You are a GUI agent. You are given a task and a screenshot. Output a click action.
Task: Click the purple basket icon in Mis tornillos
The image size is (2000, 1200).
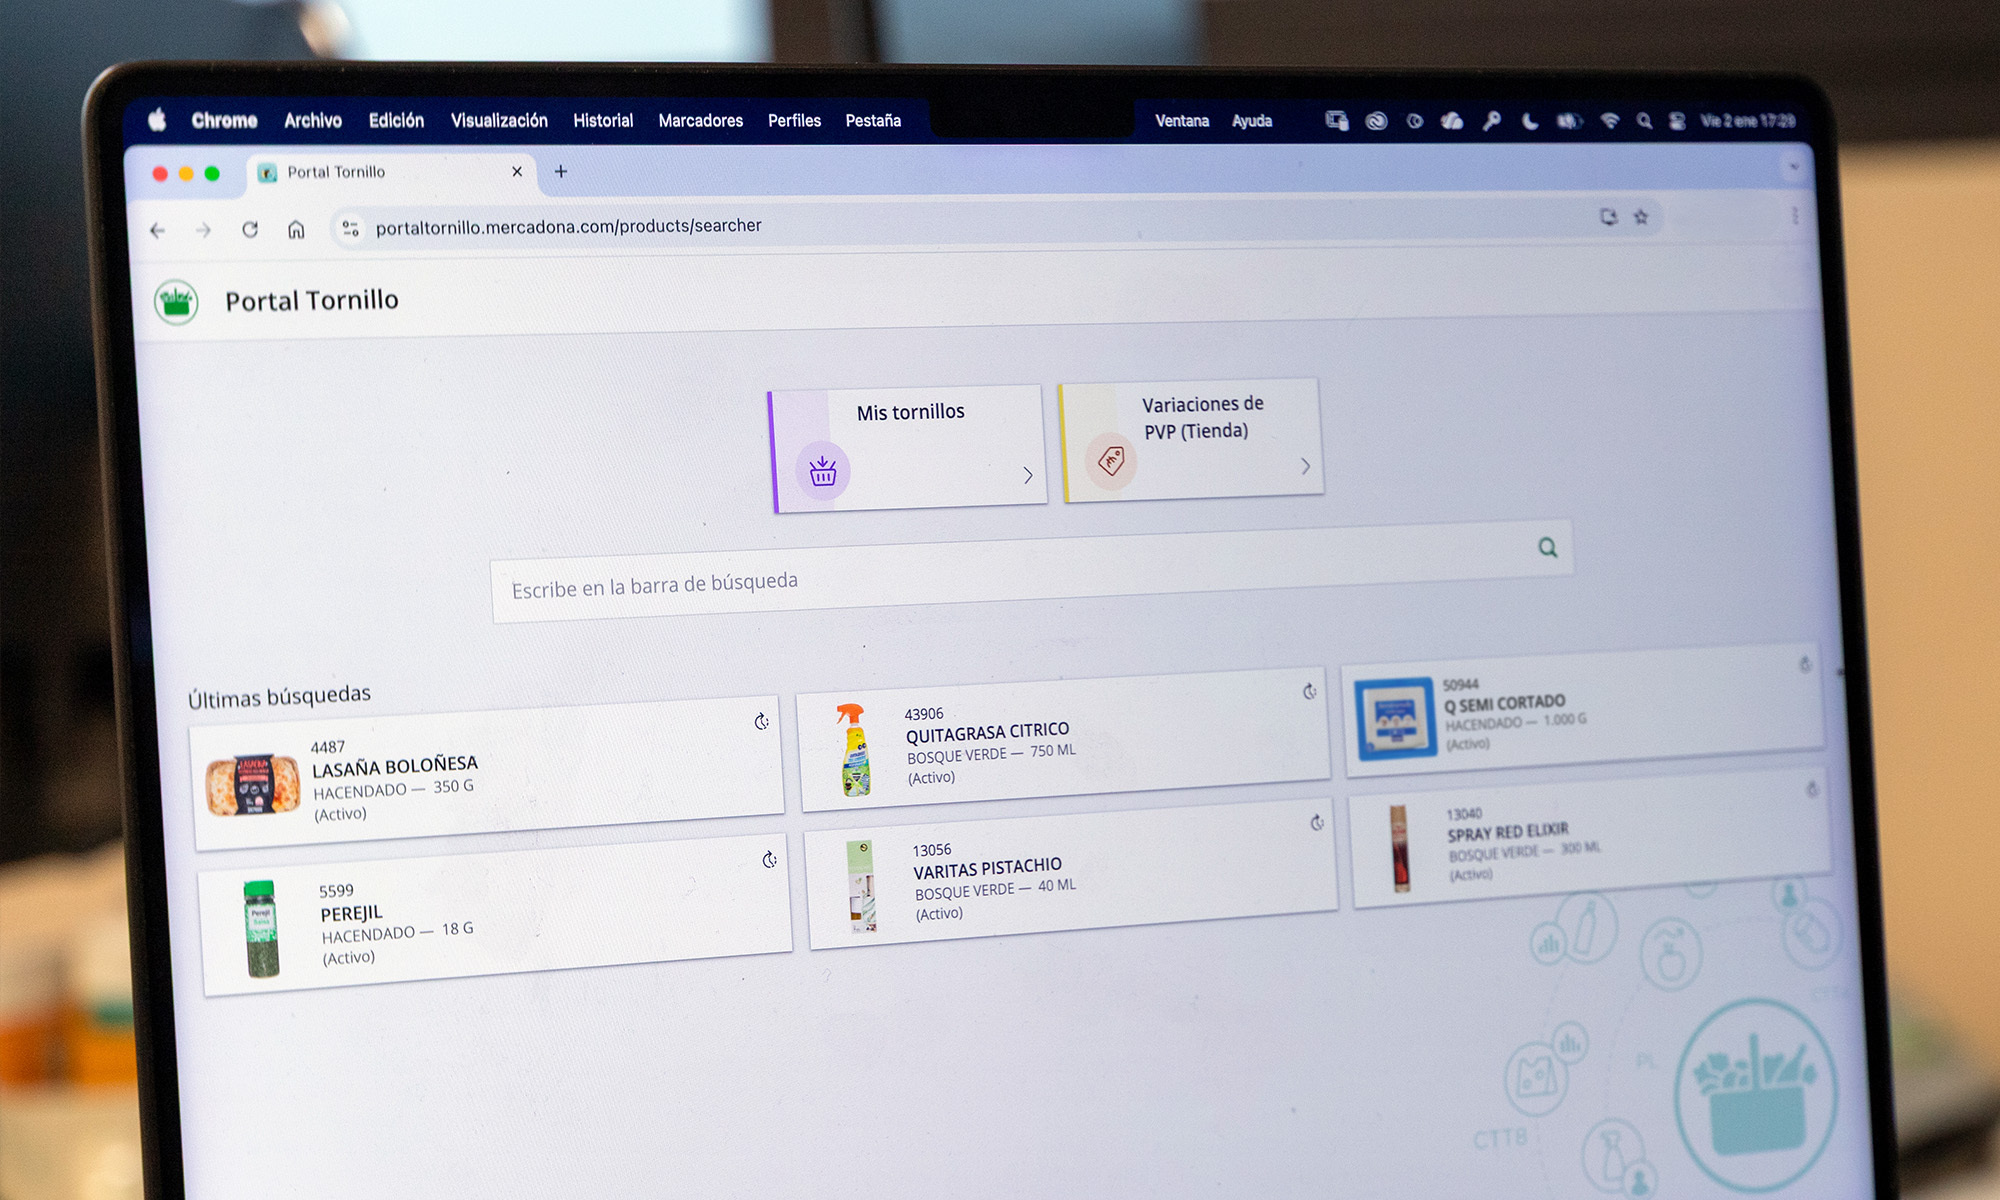(822, 470)
